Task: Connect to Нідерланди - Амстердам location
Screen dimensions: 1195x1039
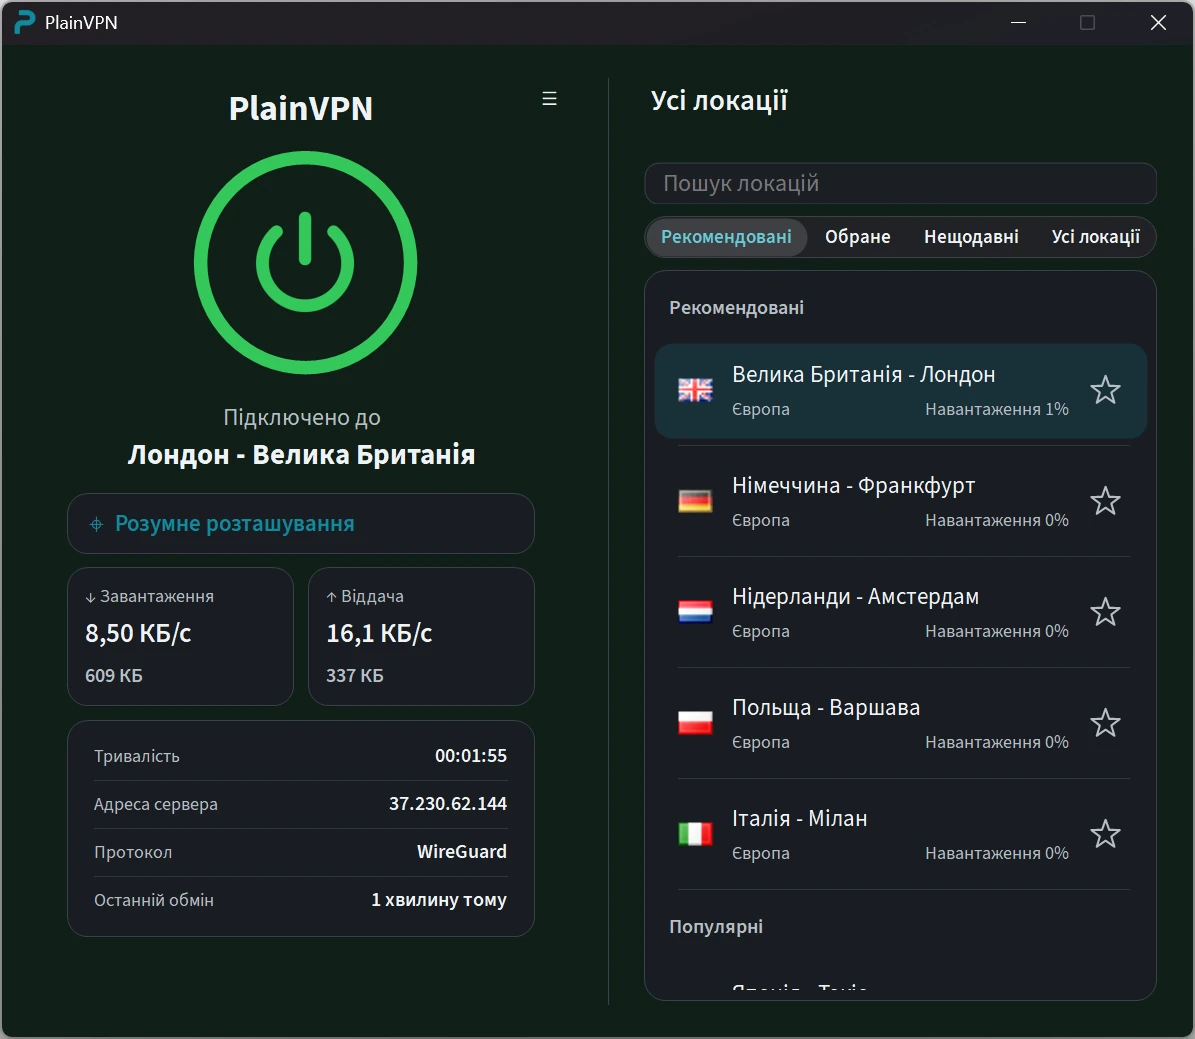Action: [900, 612]
